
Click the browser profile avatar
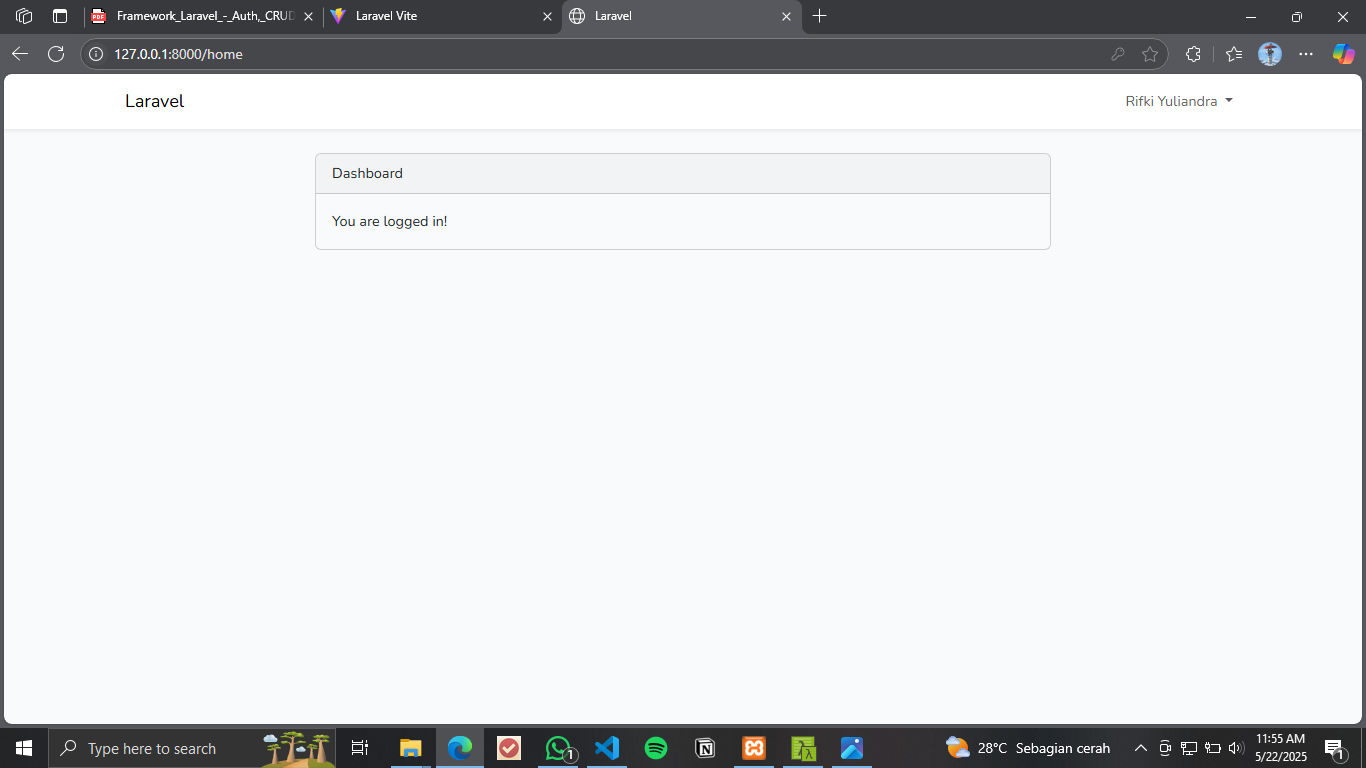[1270, 54]
